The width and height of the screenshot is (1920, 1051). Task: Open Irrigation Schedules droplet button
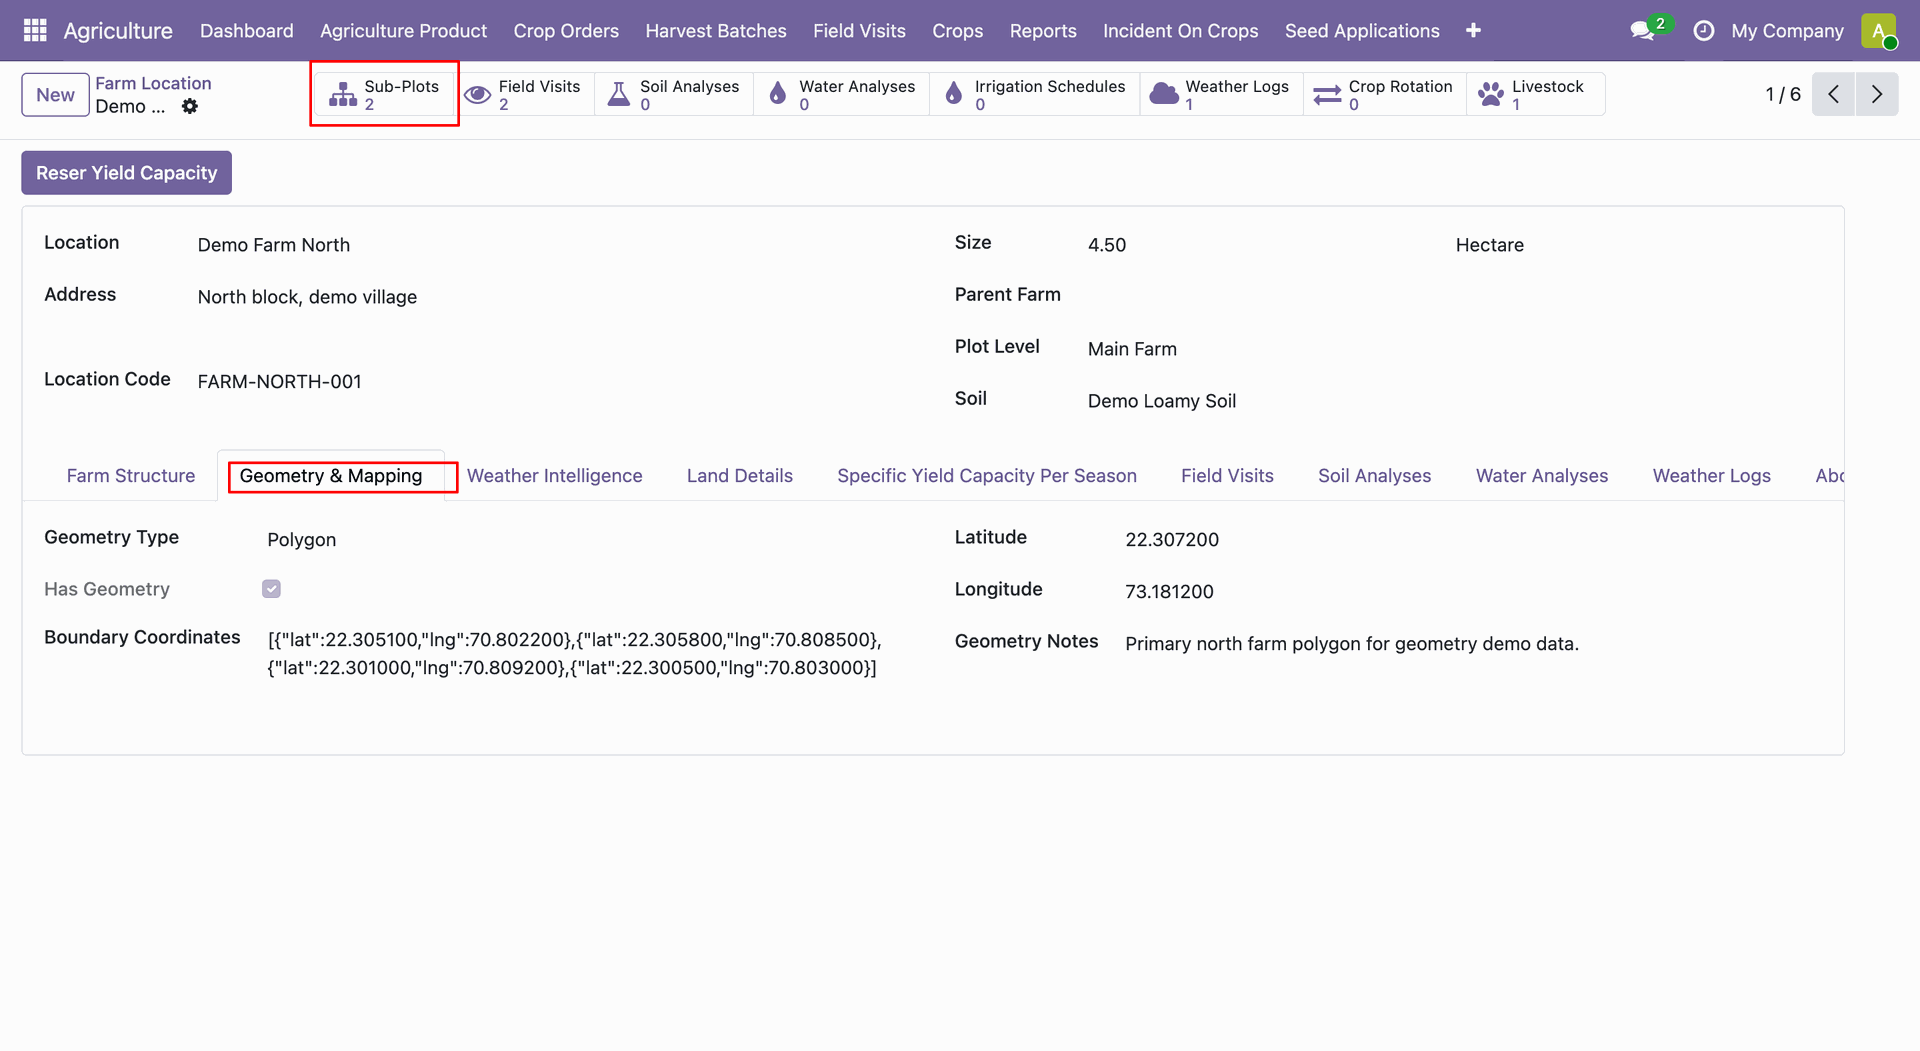tap(1035, 95)
